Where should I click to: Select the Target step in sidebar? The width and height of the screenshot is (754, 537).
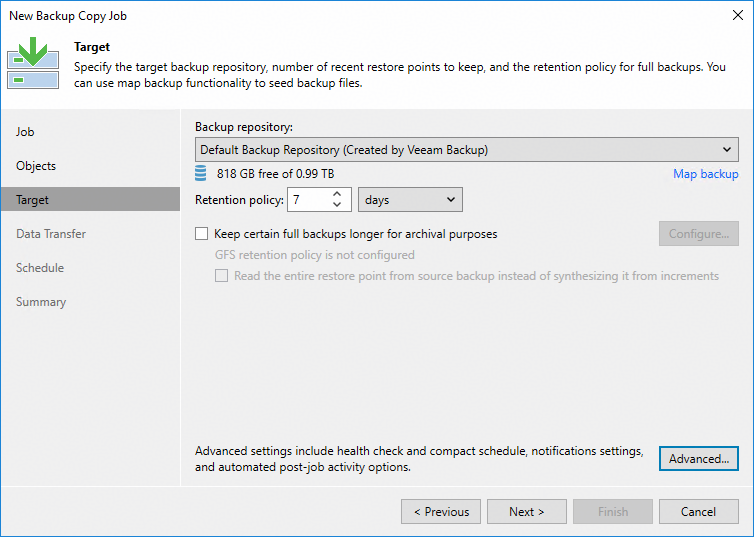[x=33, y=200]
